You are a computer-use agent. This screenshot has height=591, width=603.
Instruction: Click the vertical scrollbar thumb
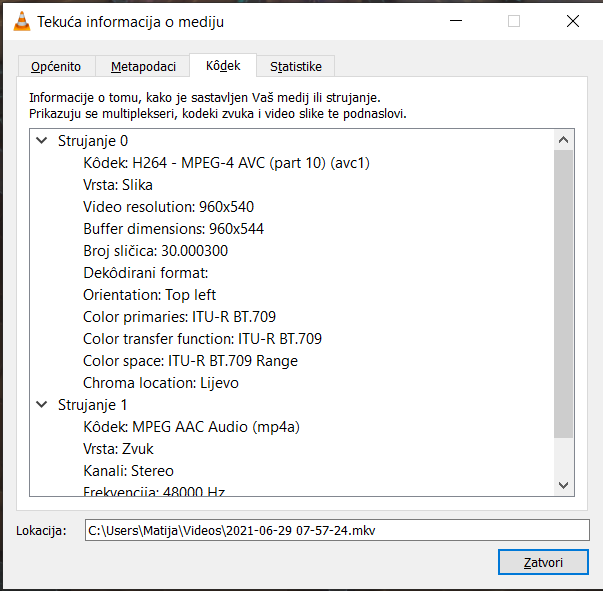click(x=564, y=295)
